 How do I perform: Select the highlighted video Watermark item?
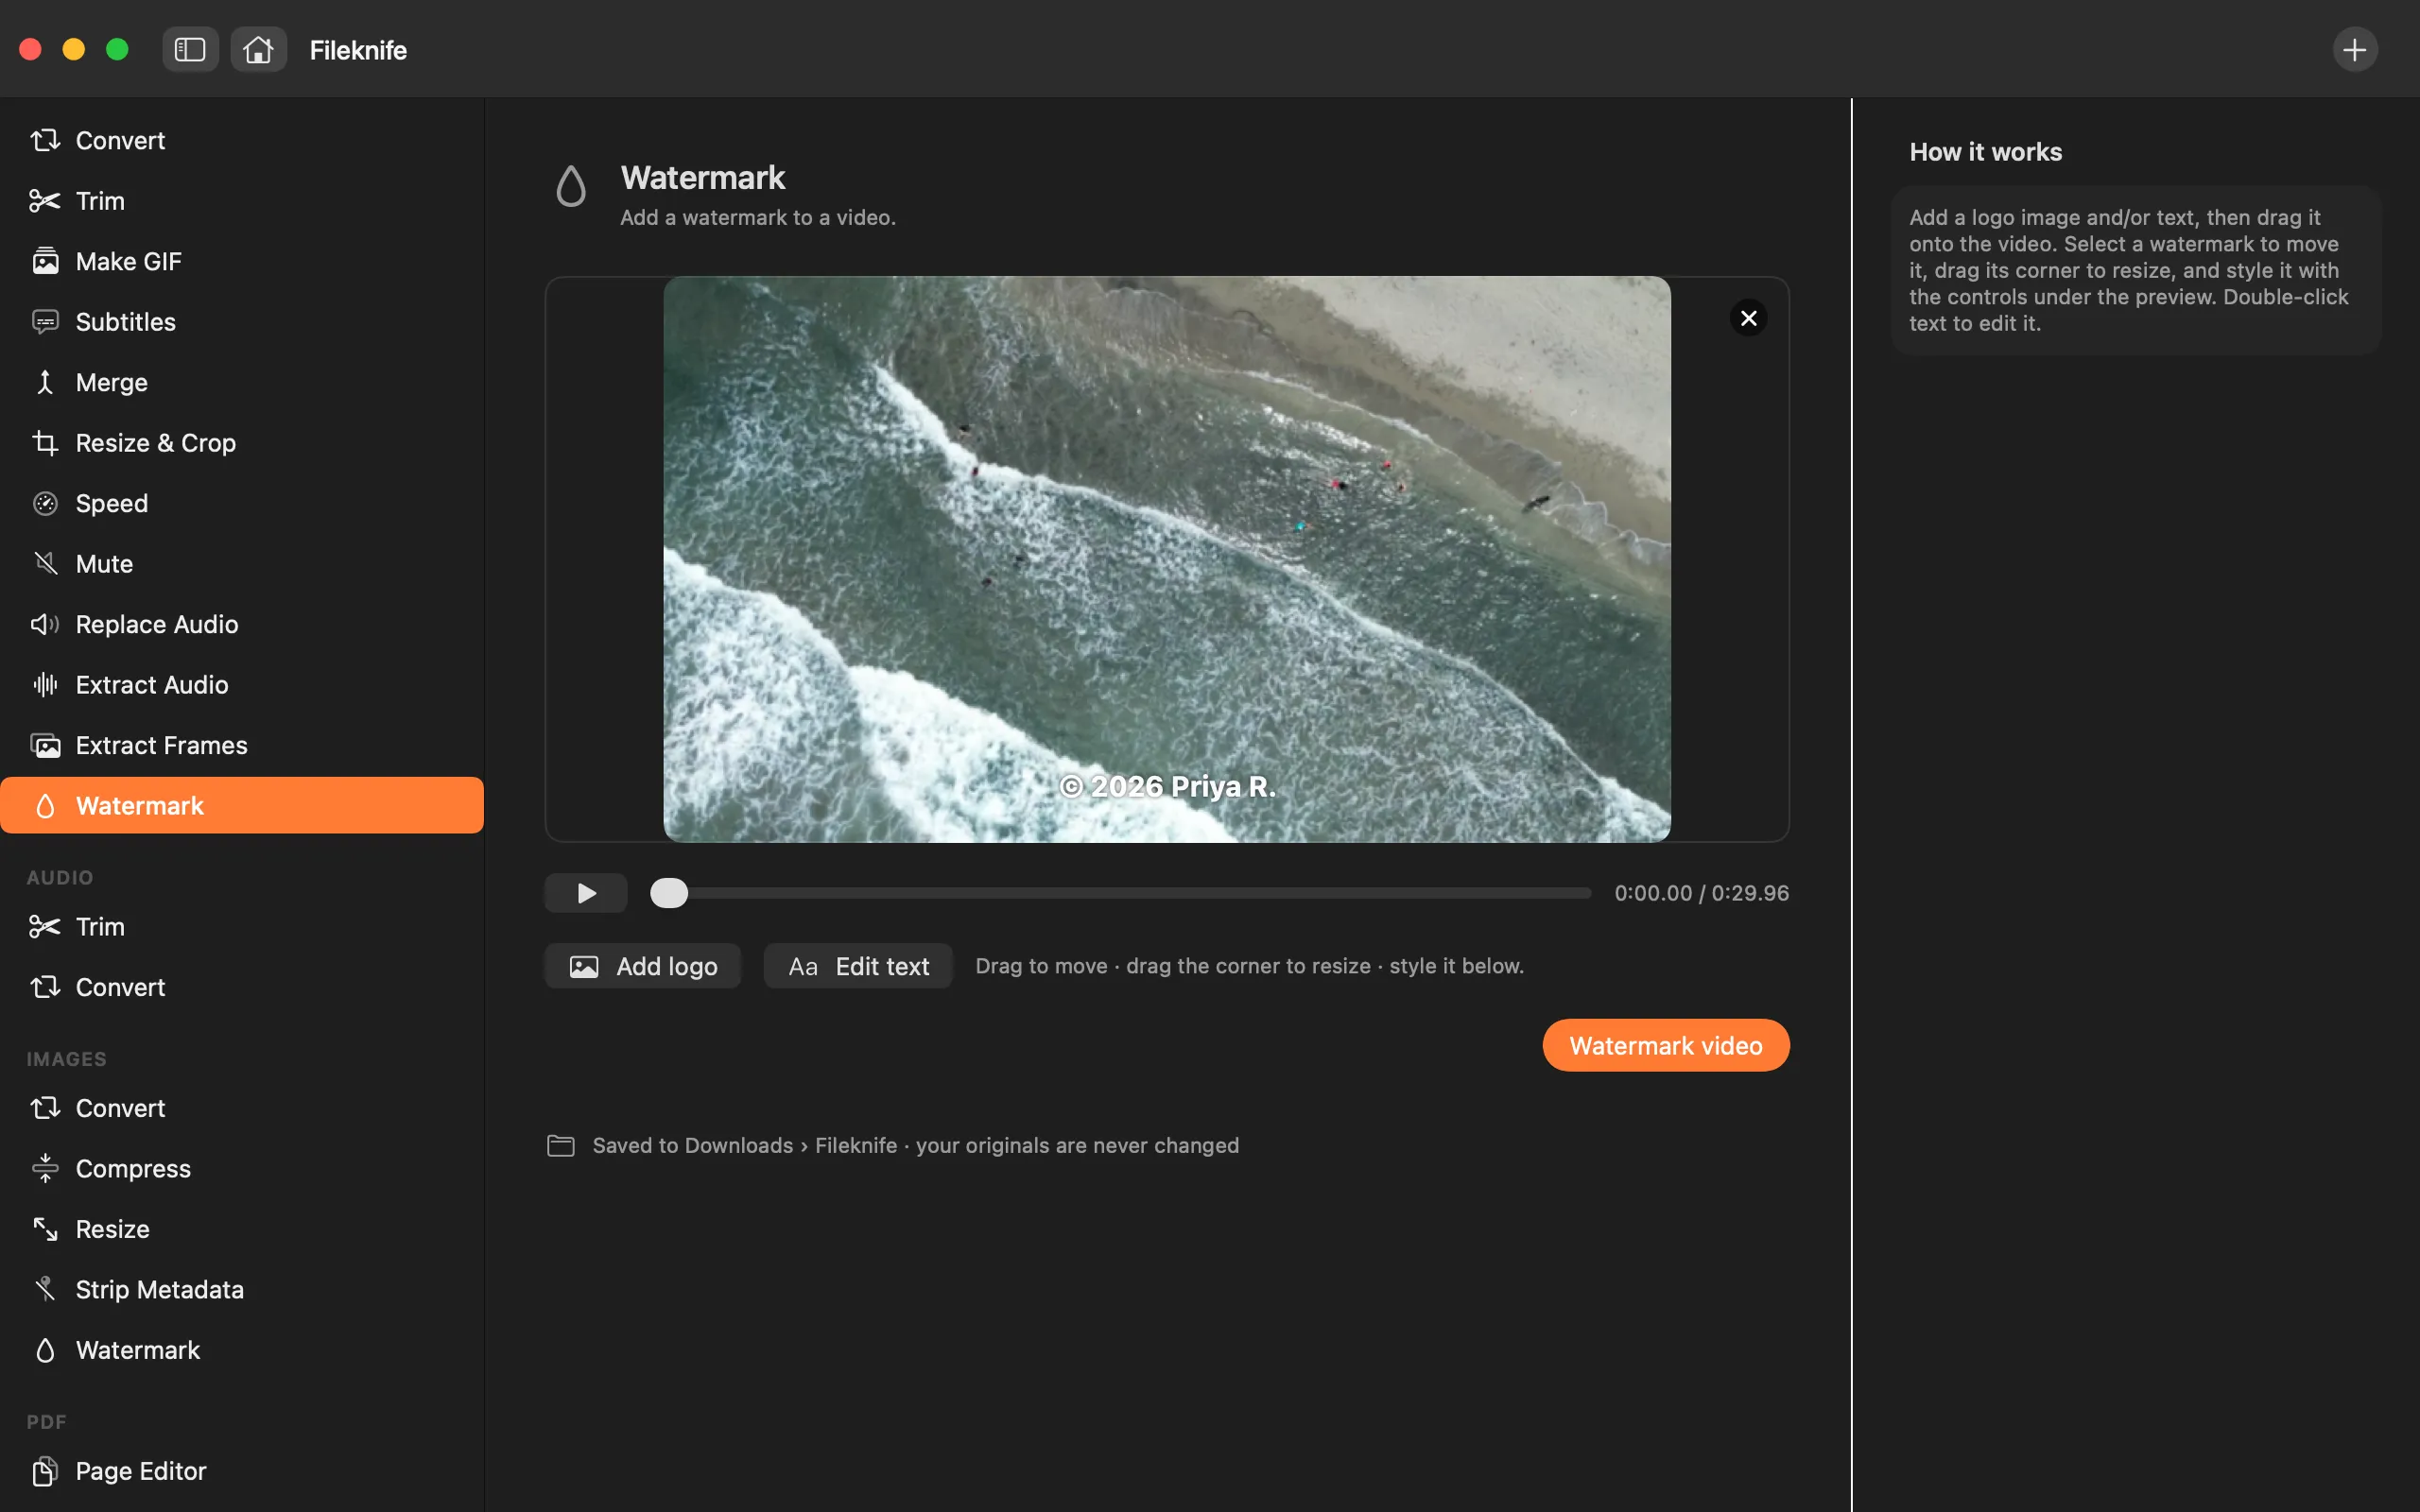pos(242,805)
